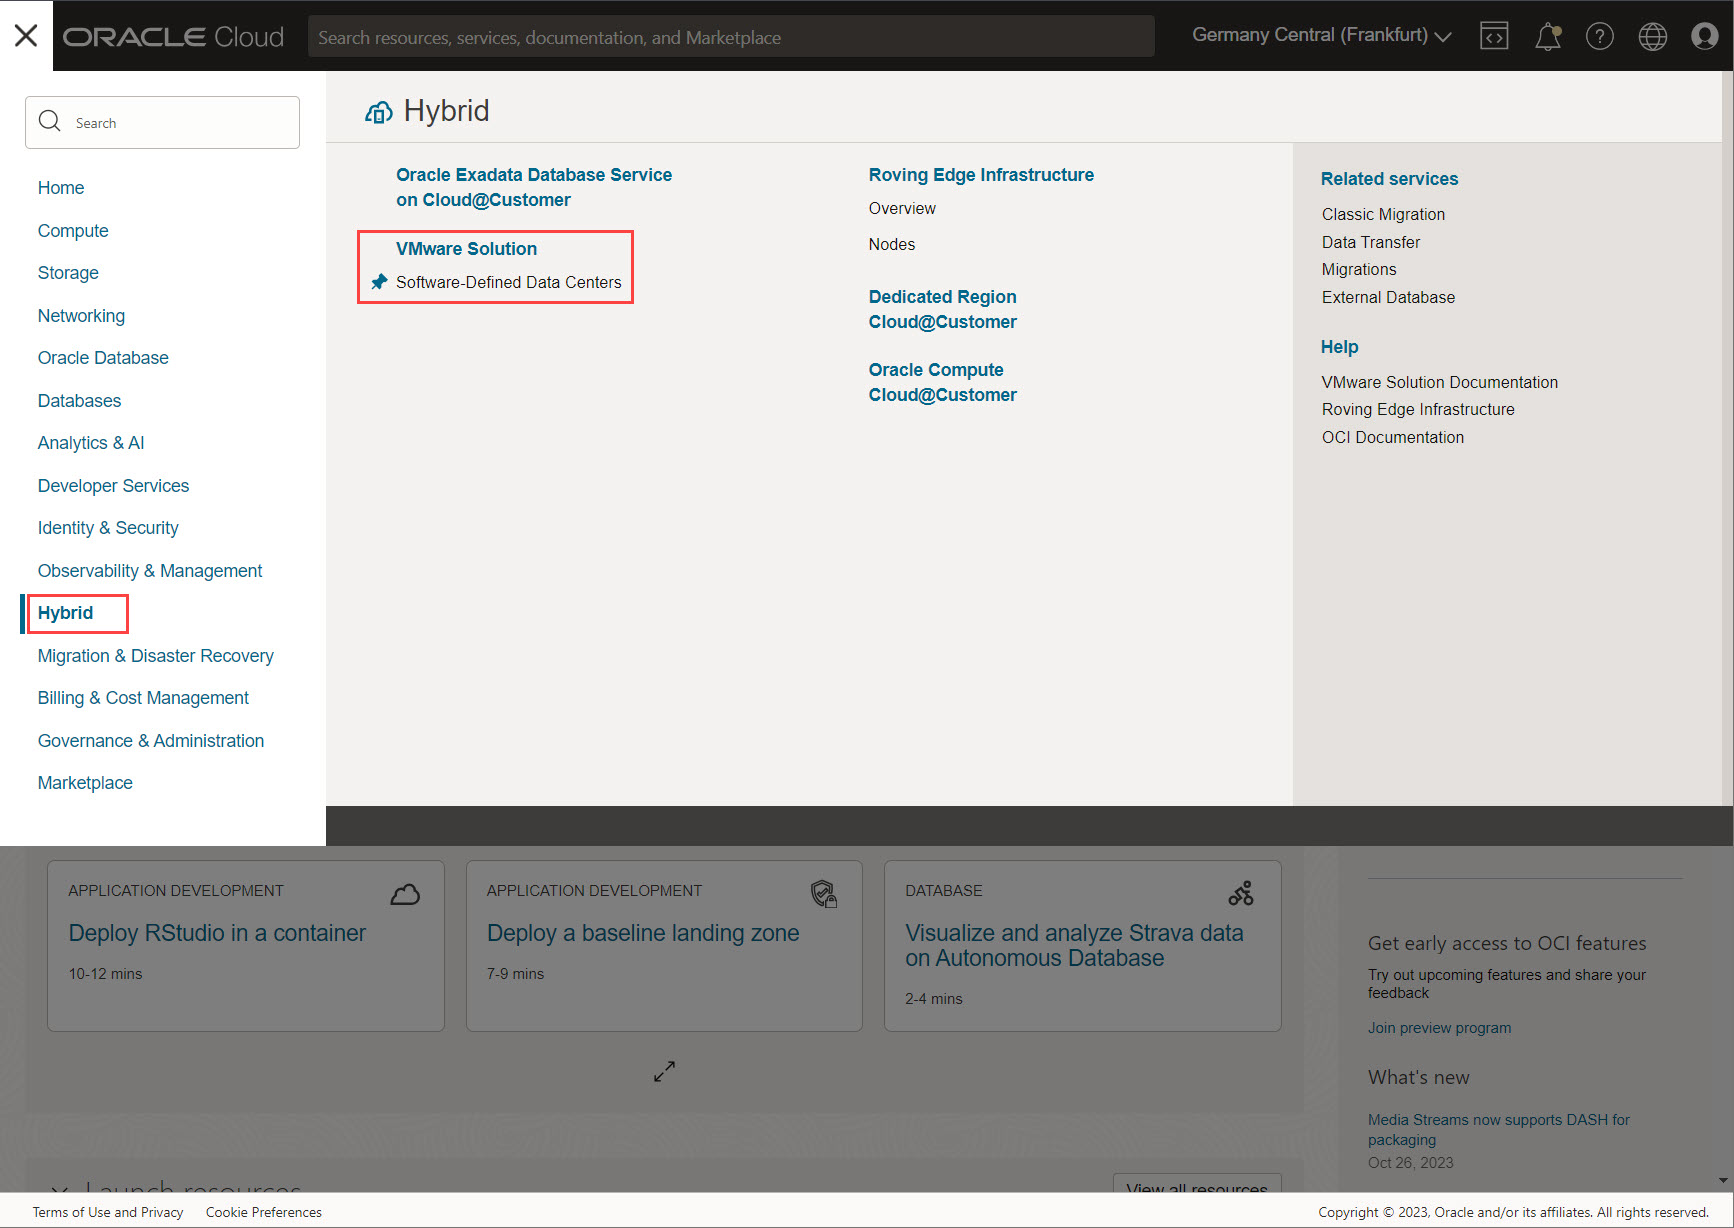Open Classic Migration related service
The height and width of the screenshot is (1228, 1734).
1383,214
